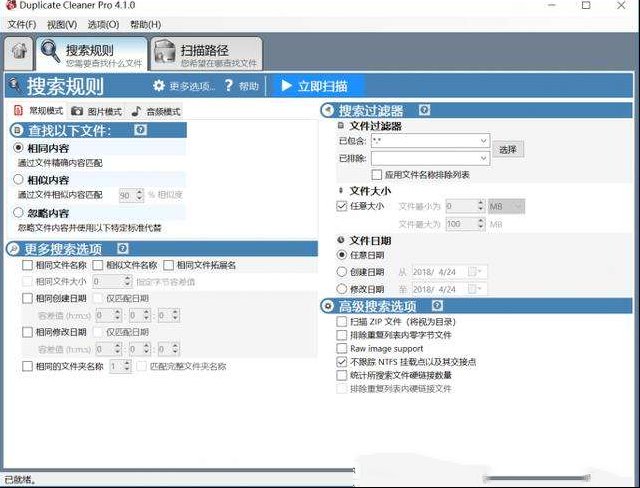Open the MB file size unit dropdown

point(507,206)
